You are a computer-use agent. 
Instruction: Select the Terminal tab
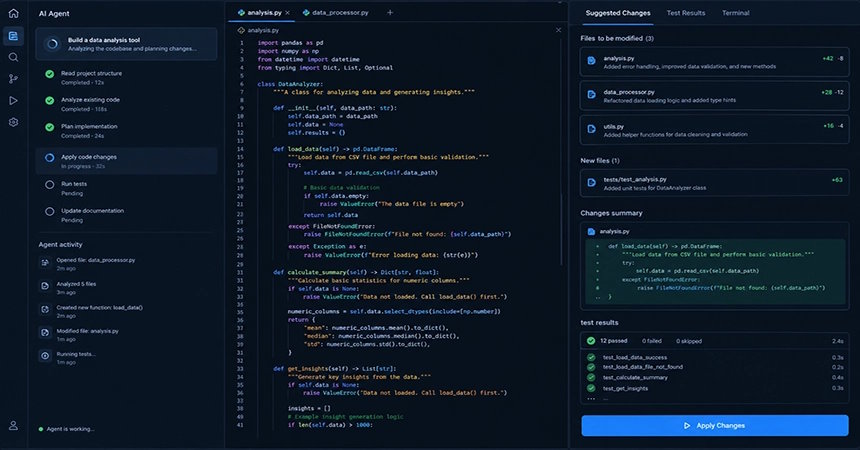click(735, 13)
